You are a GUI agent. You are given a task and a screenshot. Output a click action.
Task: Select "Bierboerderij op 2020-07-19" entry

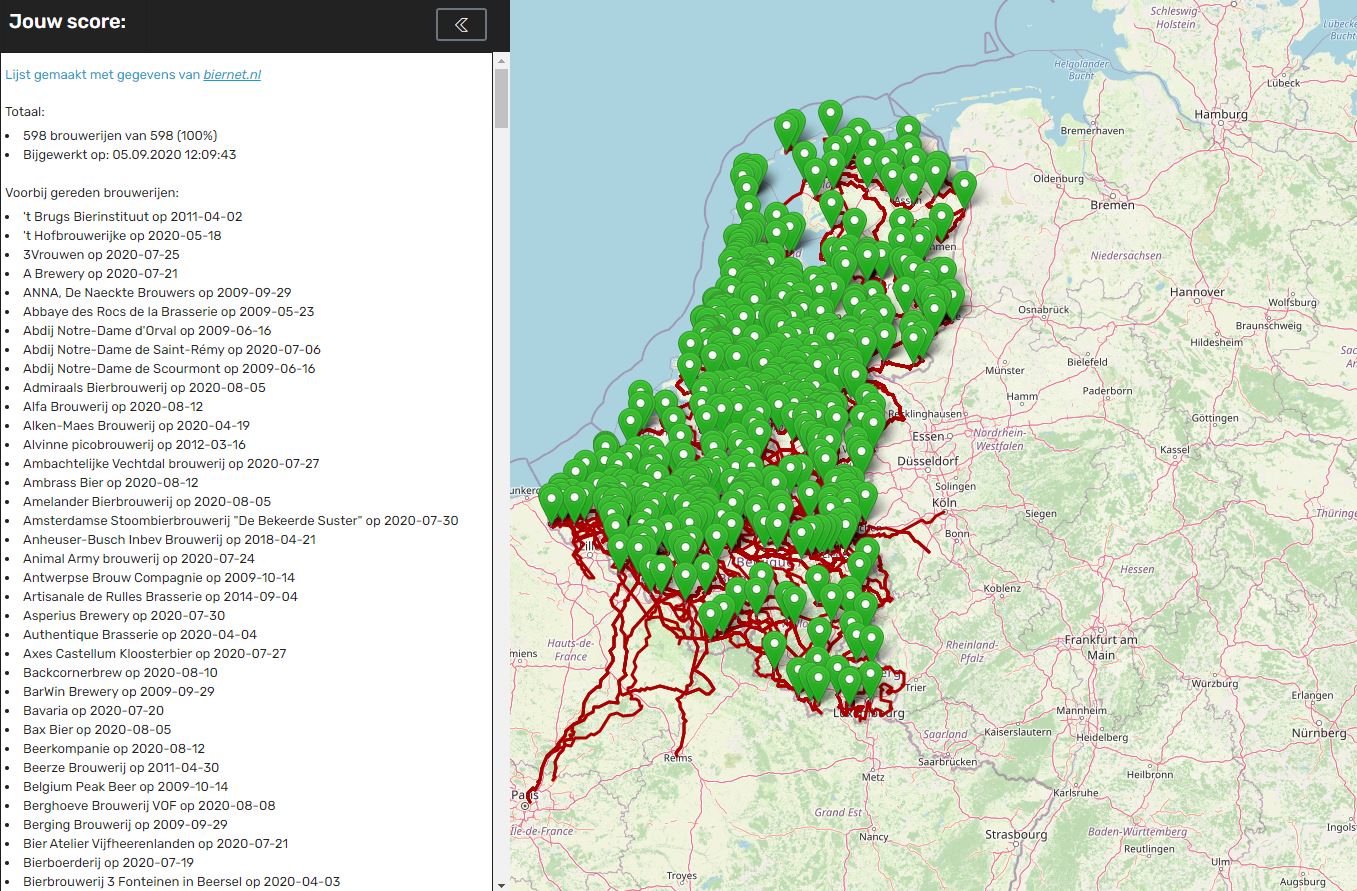click(108, 863)
